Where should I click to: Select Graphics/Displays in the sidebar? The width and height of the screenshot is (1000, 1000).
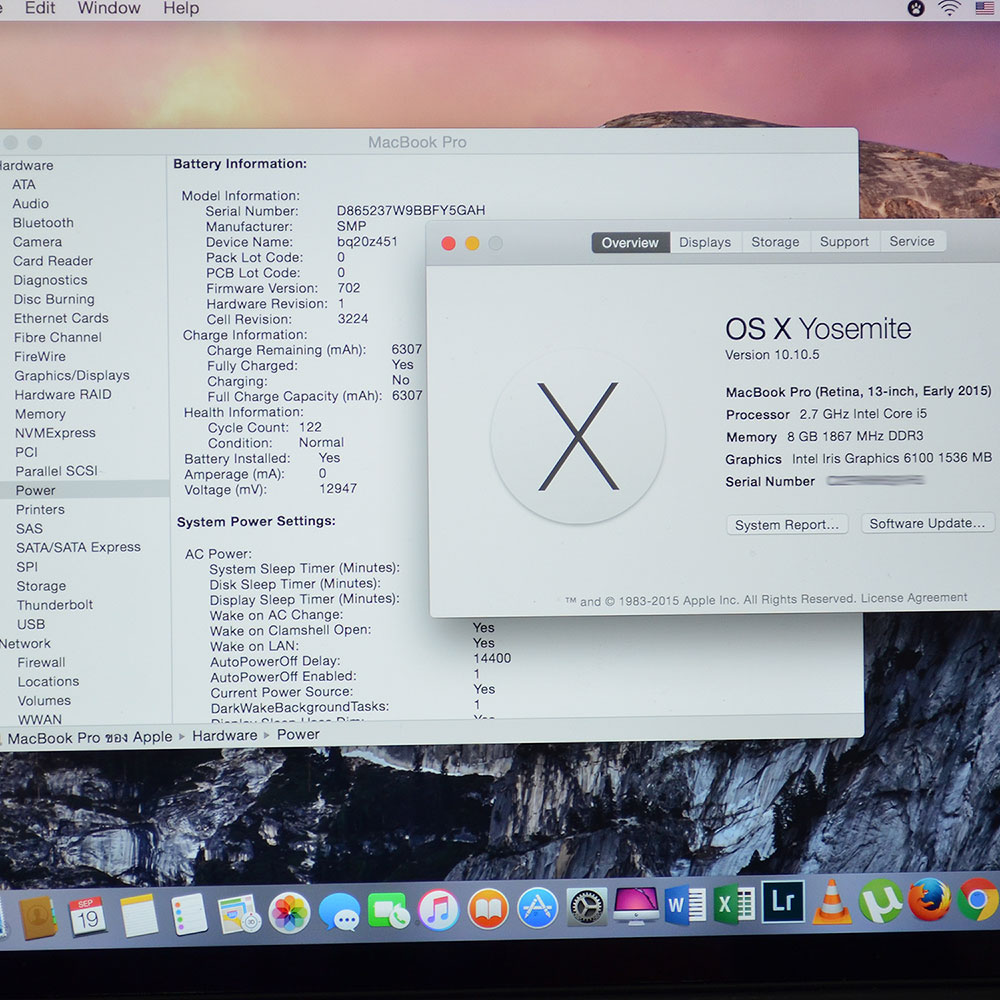[x=72, y=375]
